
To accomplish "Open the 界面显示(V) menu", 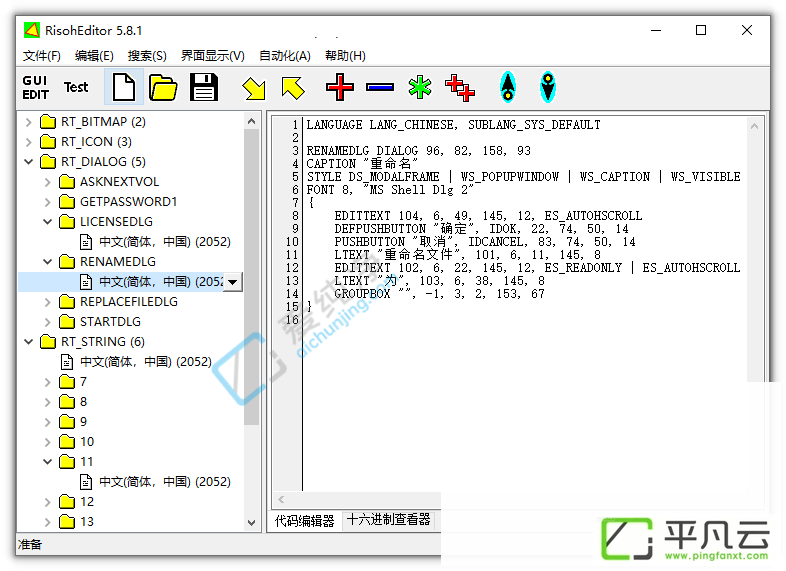I will pyautogui.click(x=213, y=56).
